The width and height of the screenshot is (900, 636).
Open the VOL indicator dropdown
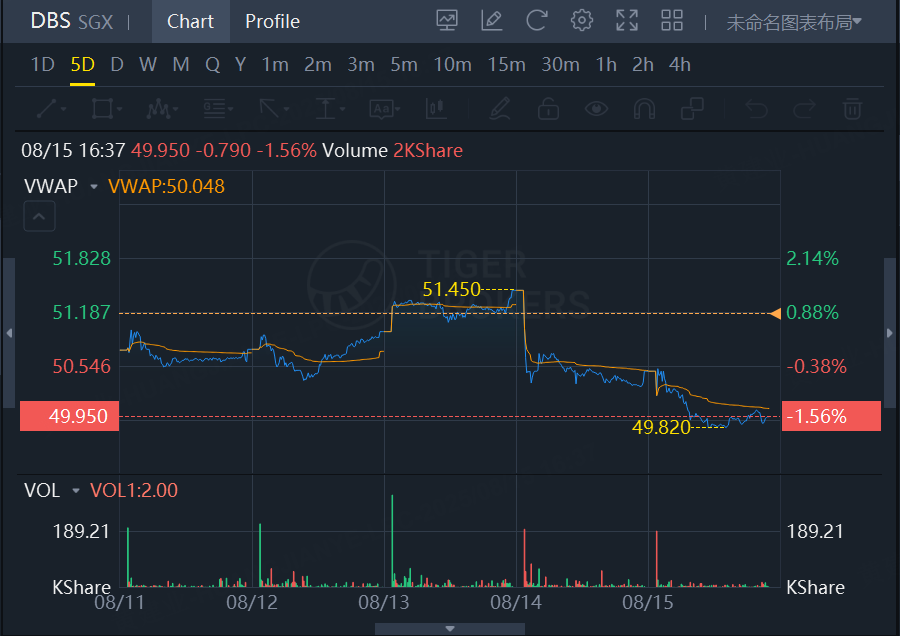point(76,491)
